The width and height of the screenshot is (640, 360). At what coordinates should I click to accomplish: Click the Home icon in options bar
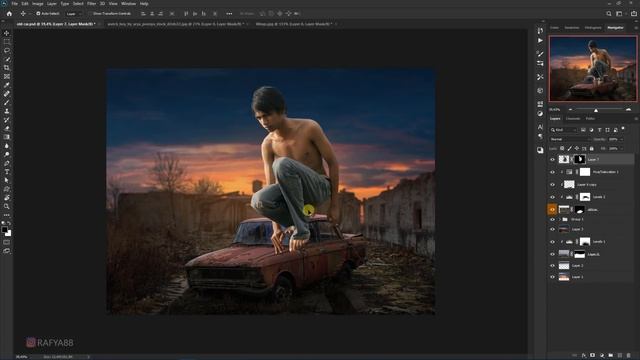point(9,13)
